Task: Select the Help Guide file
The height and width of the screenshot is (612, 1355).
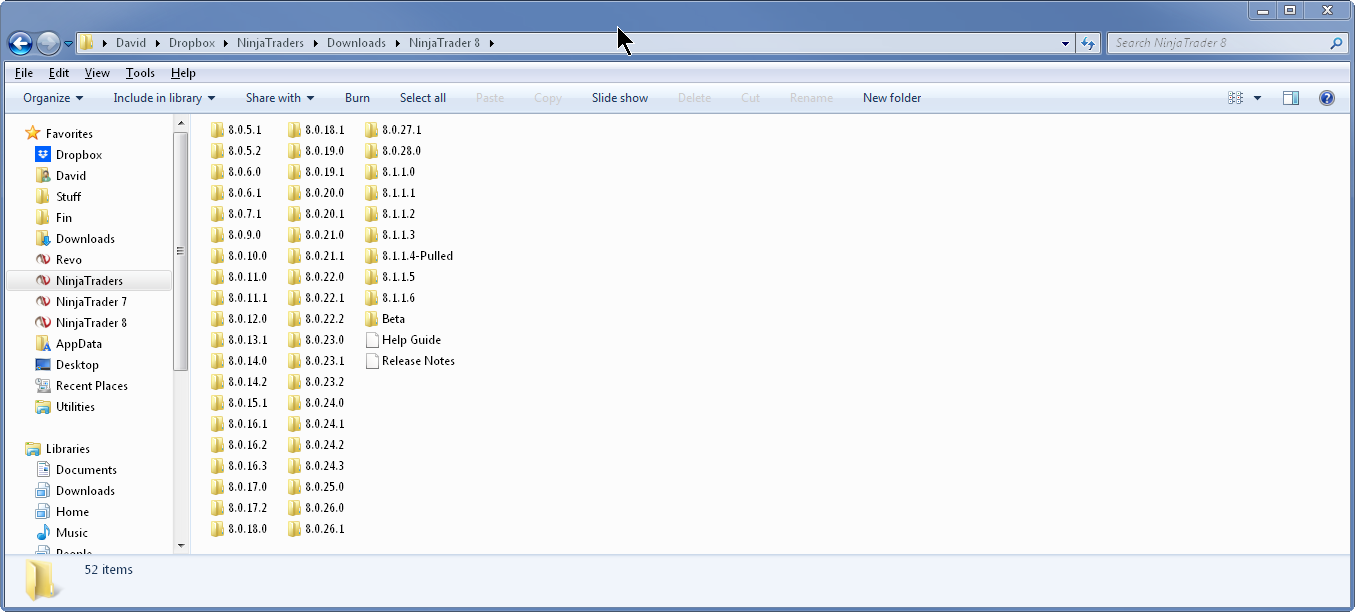Action: (x=403, y=340)
